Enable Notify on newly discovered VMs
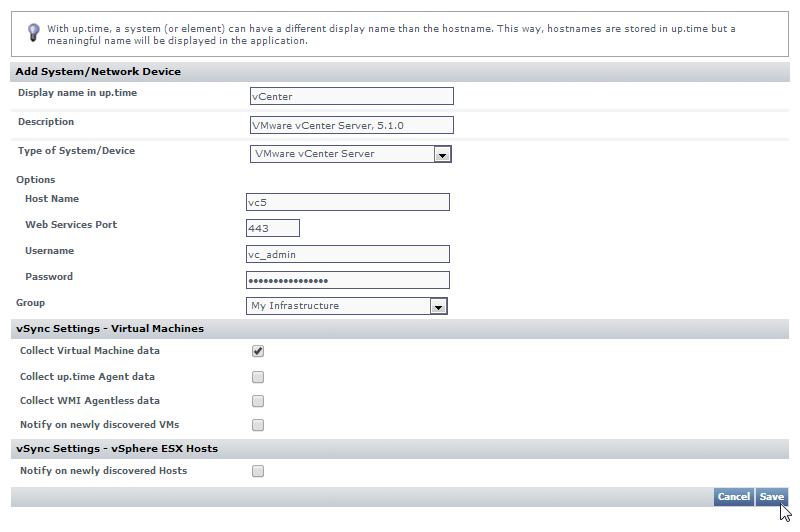 (258, 425)
